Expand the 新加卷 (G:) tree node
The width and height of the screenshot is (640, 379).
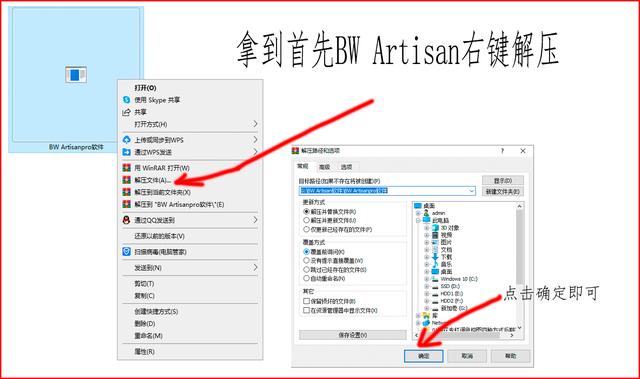(x=427, y=308)
